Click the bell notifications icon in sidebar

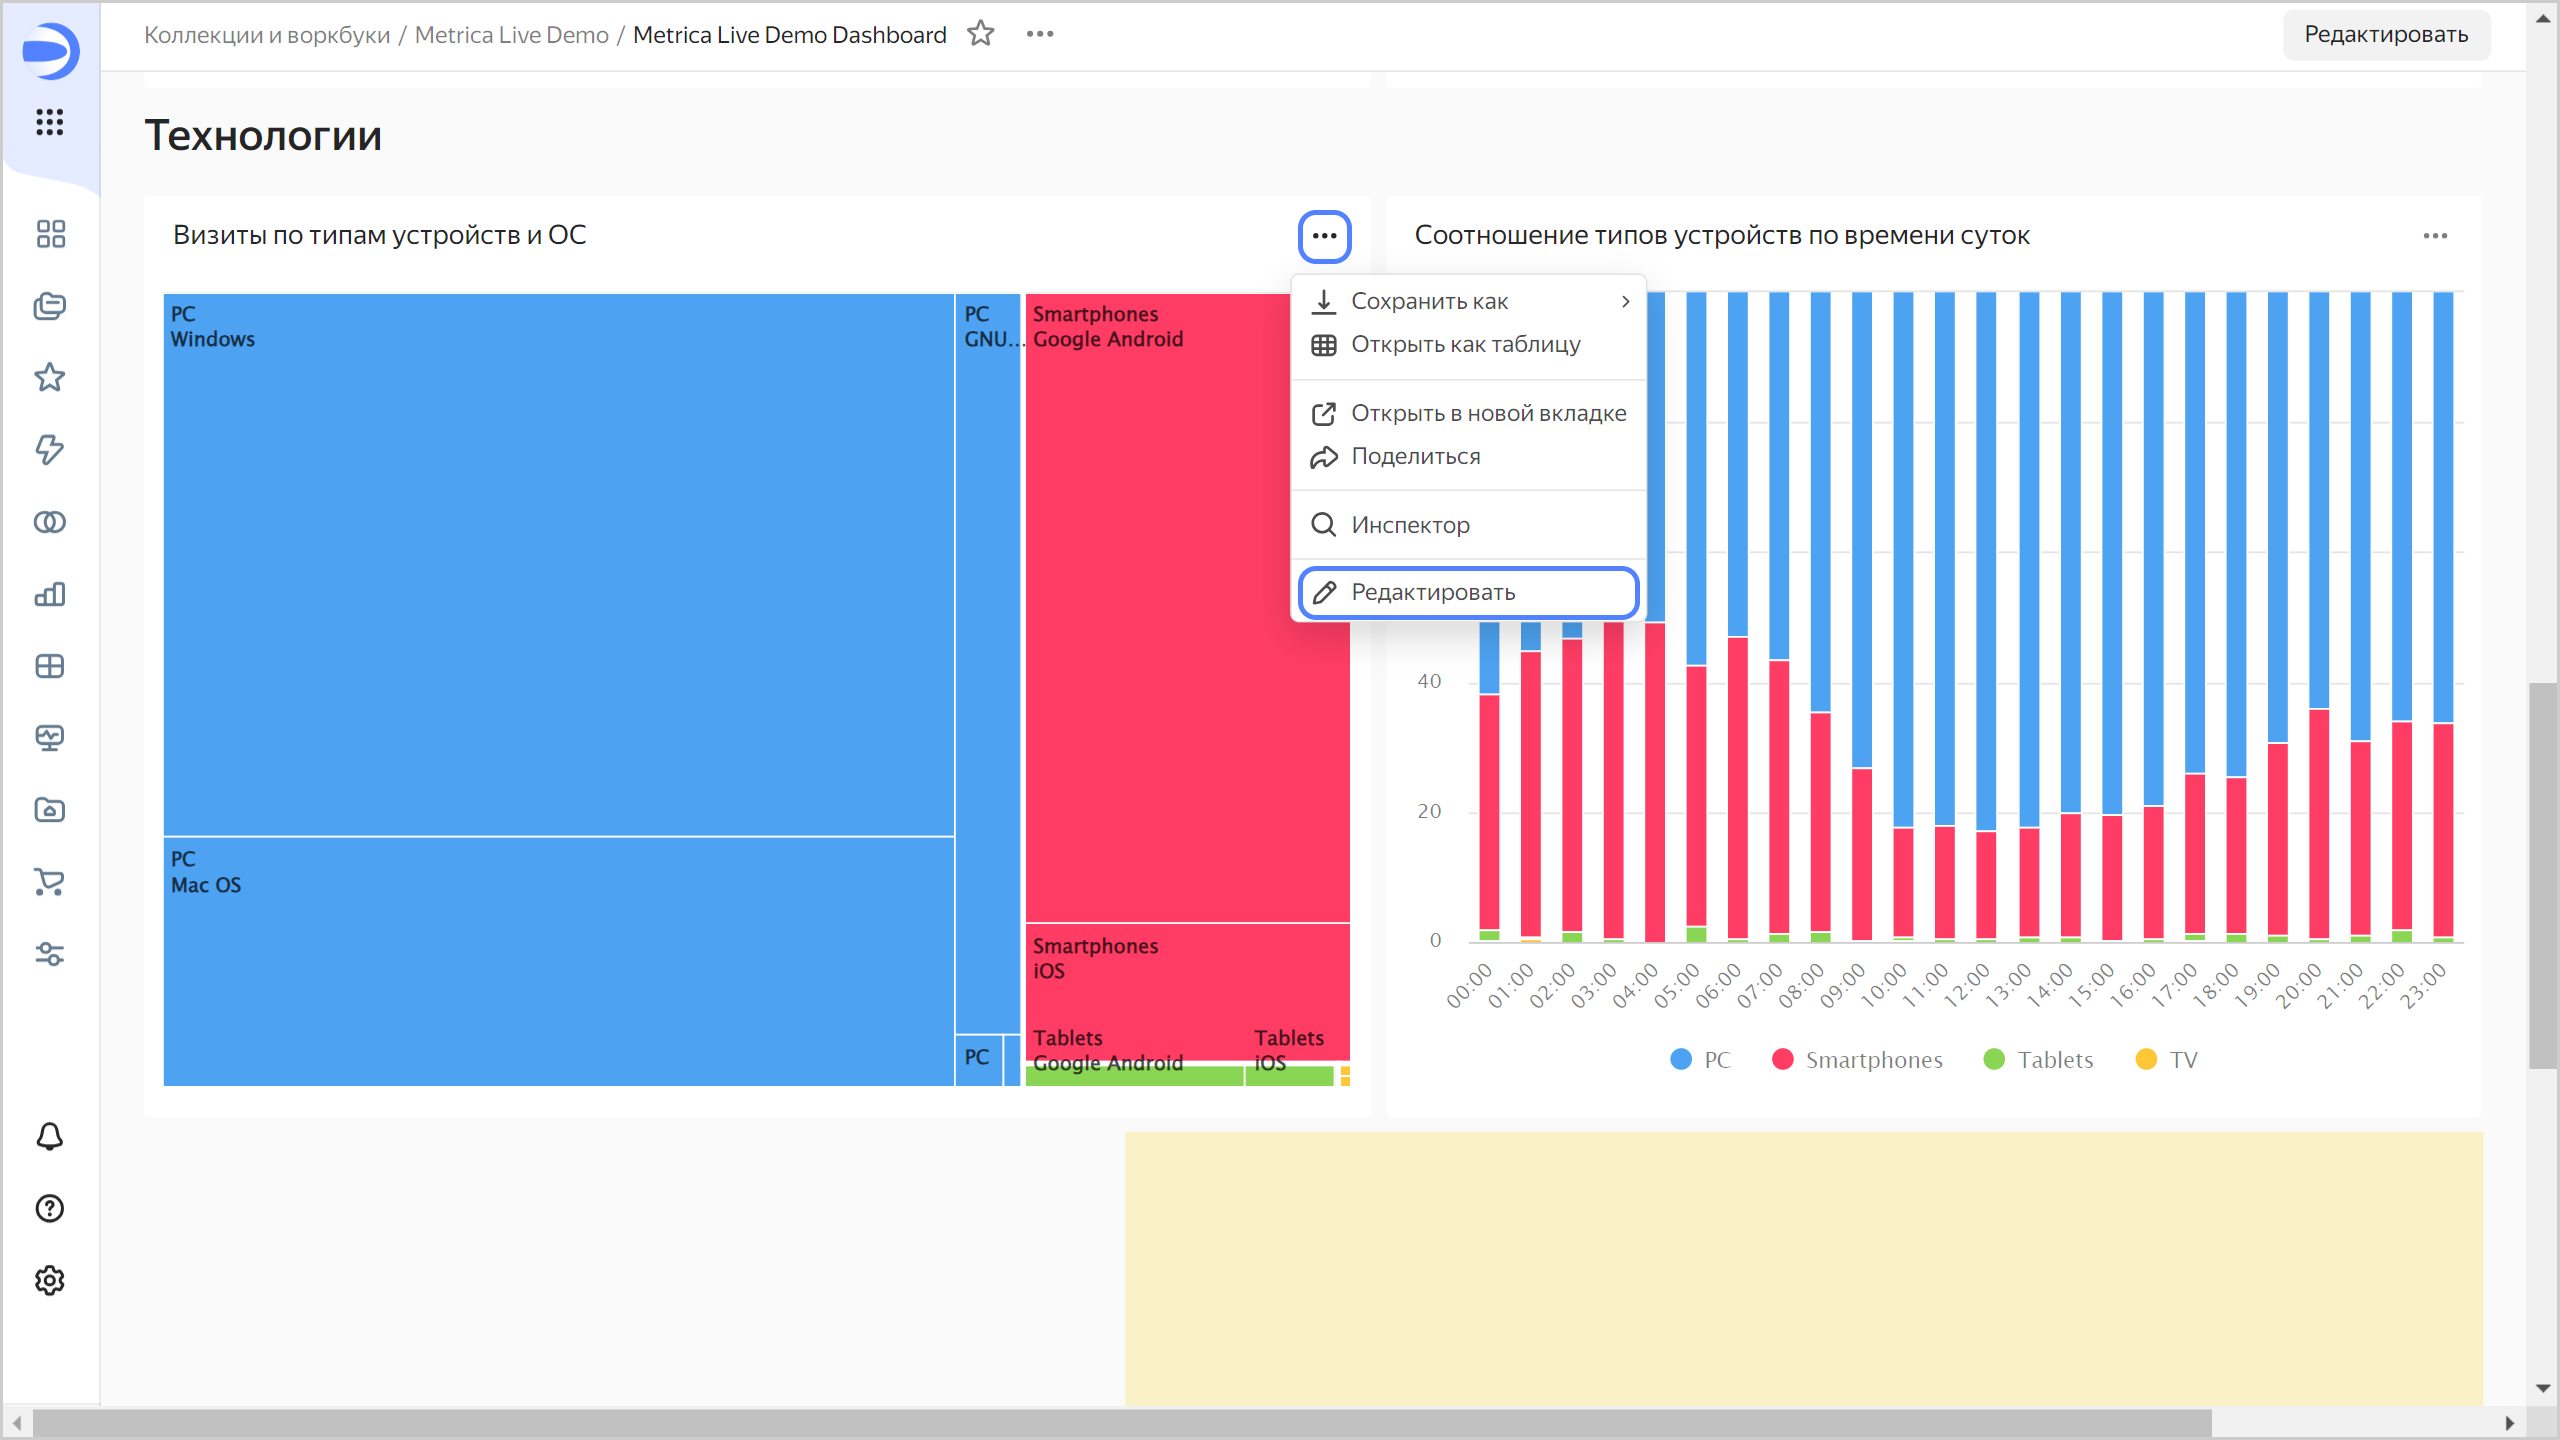[49, 1137]
